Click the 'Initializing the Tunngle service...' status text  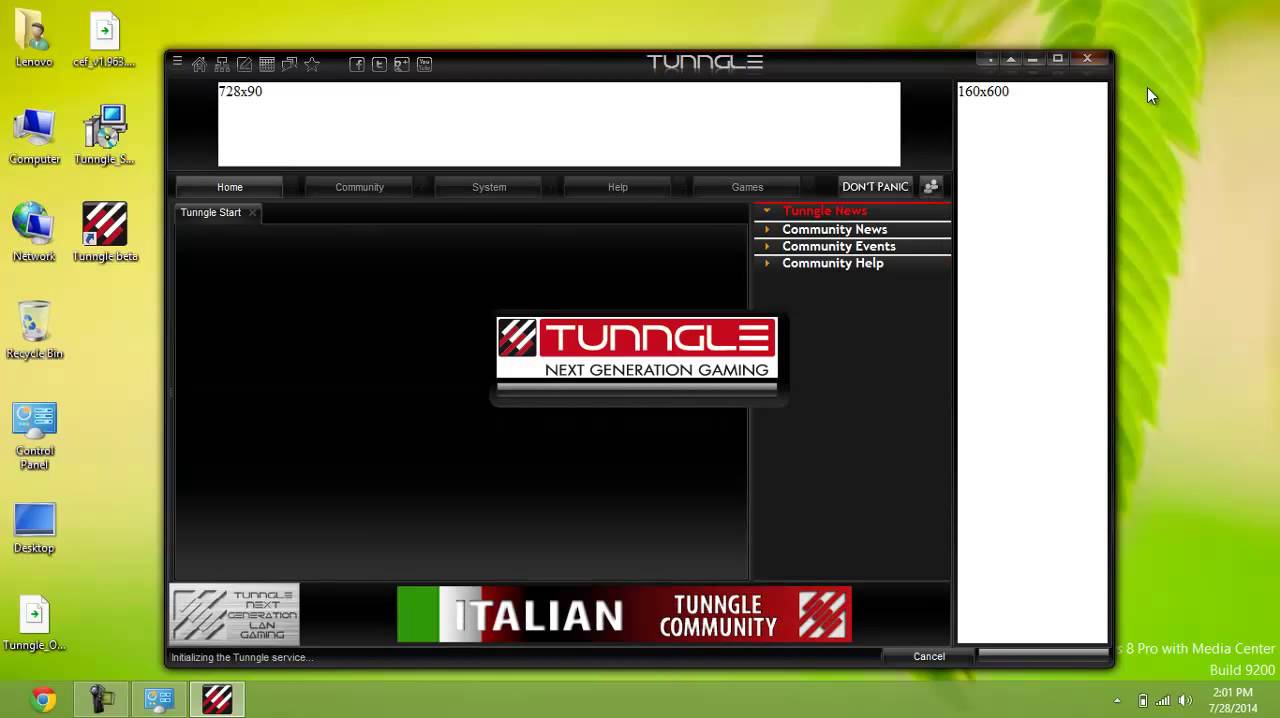pos(242,657)
